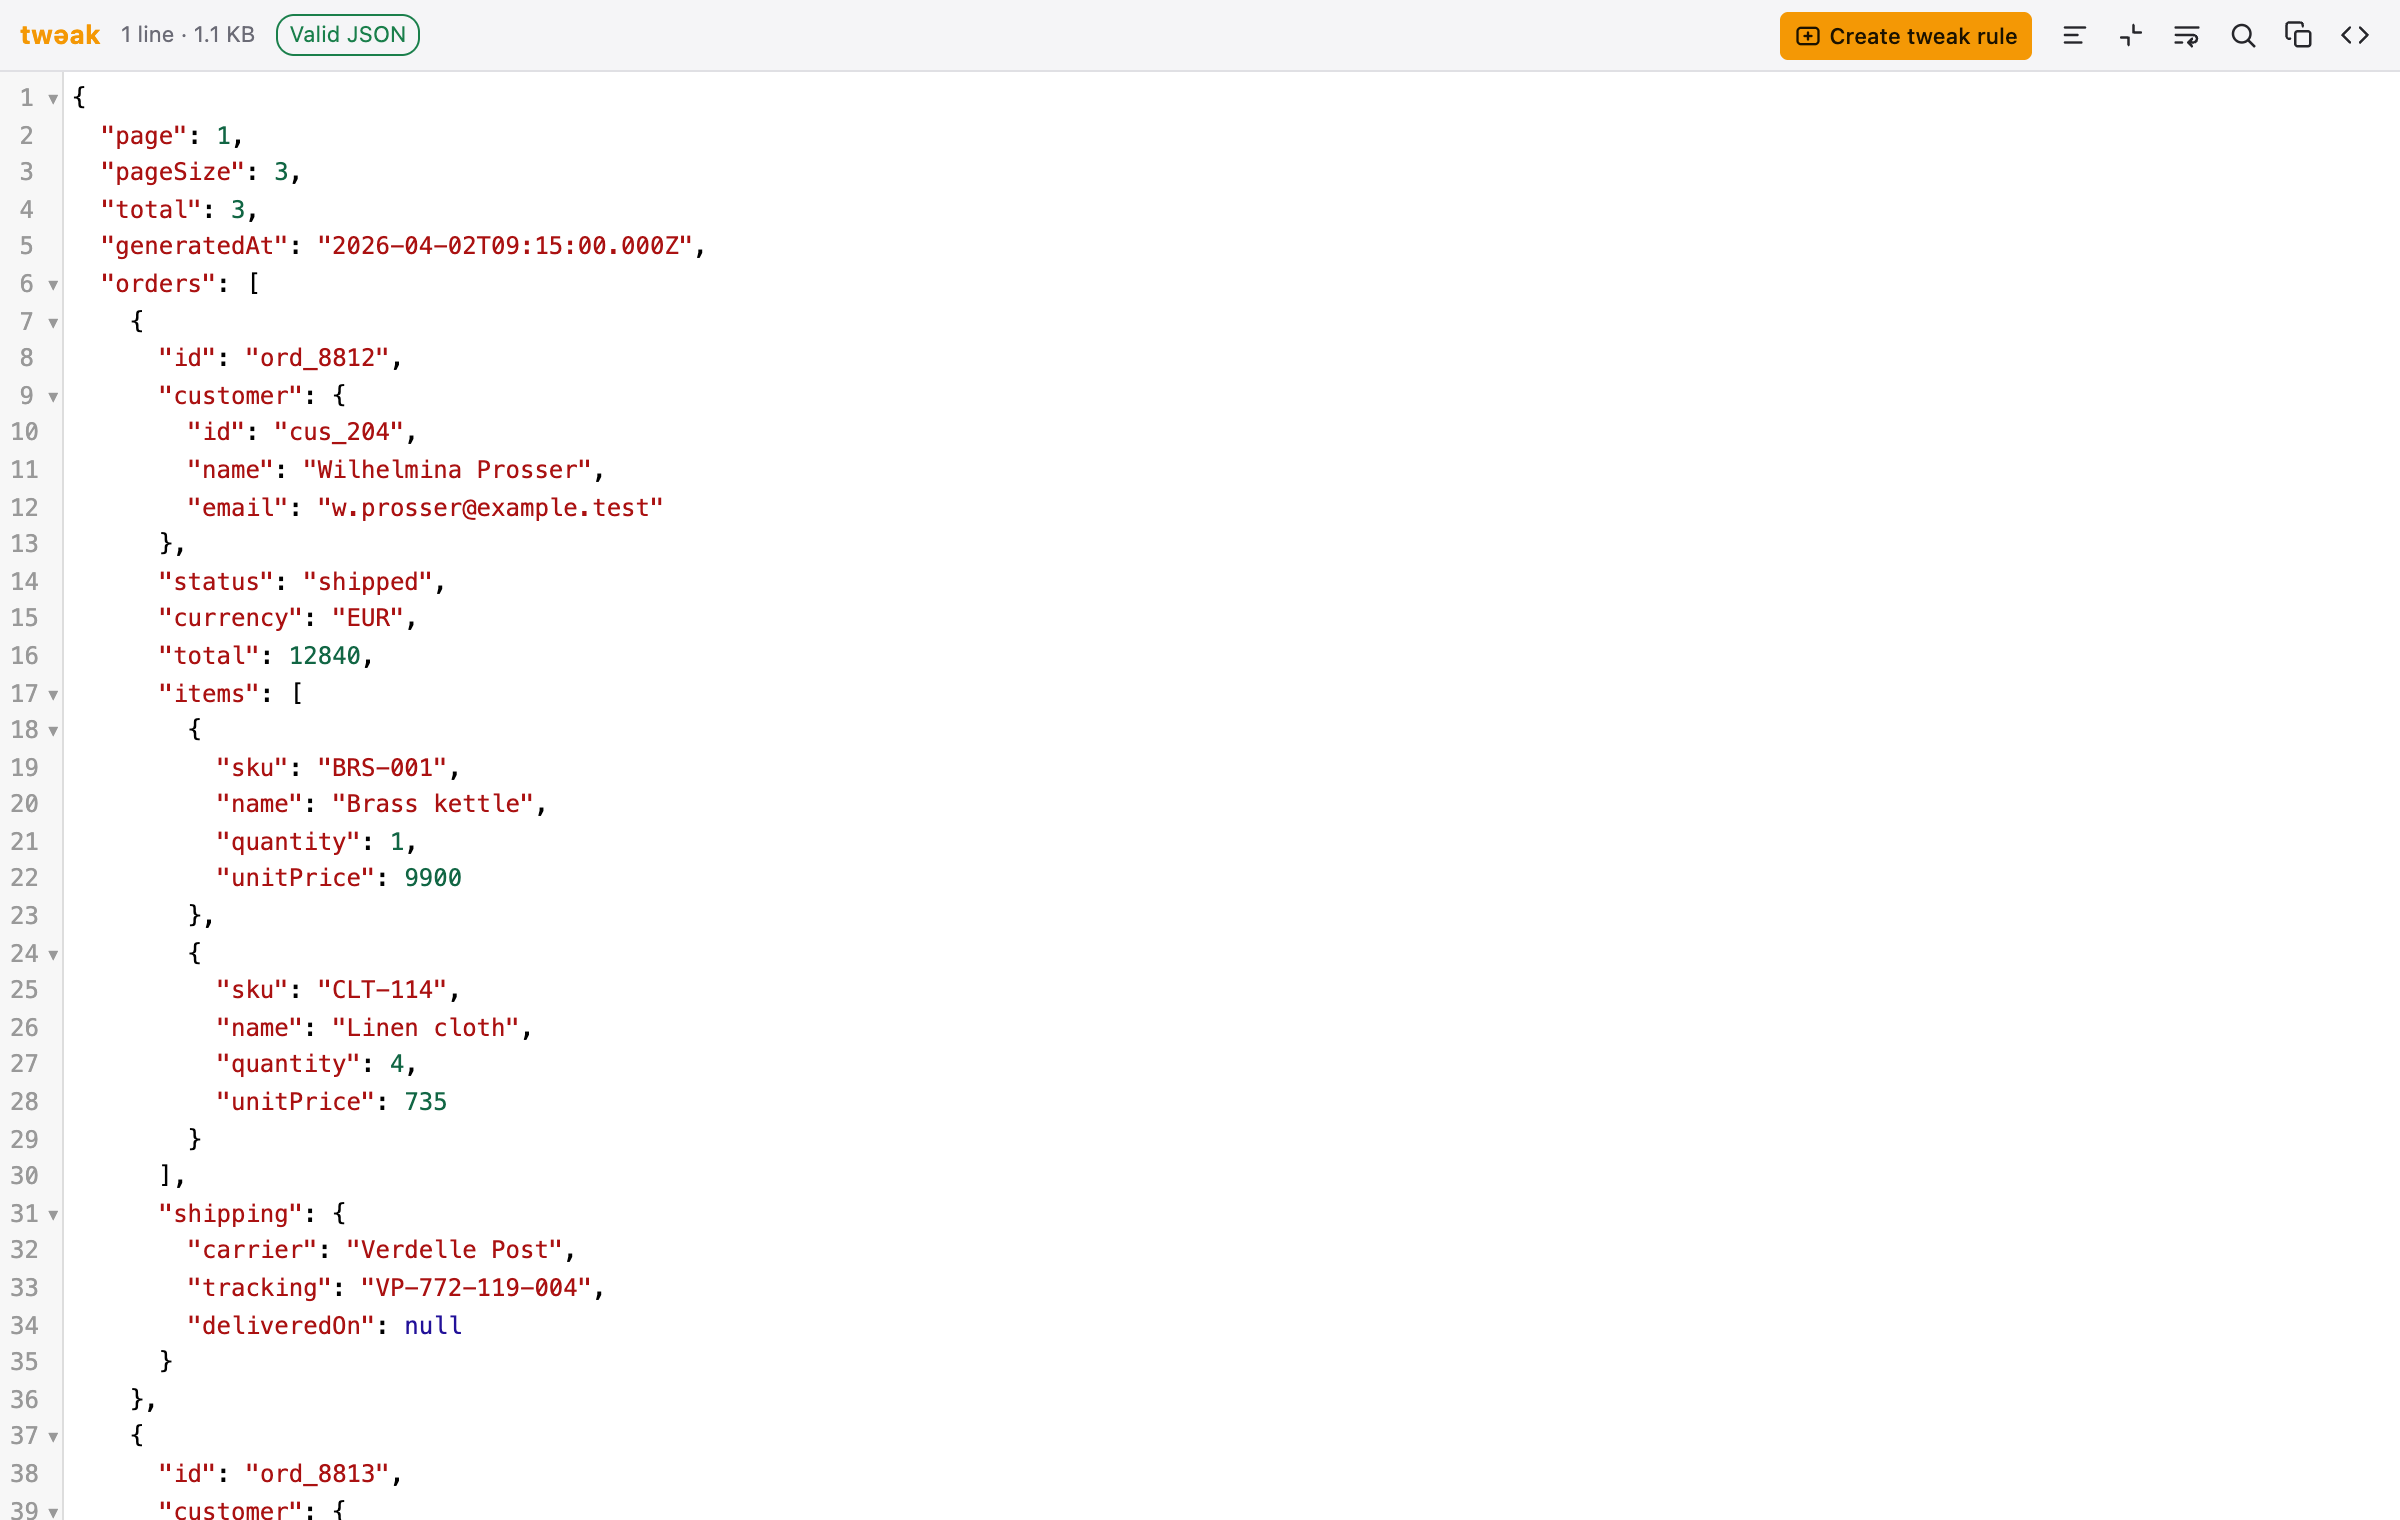Click line number 30 in the gutter
The image size is (2400, 1520).
click(25, 1176)
